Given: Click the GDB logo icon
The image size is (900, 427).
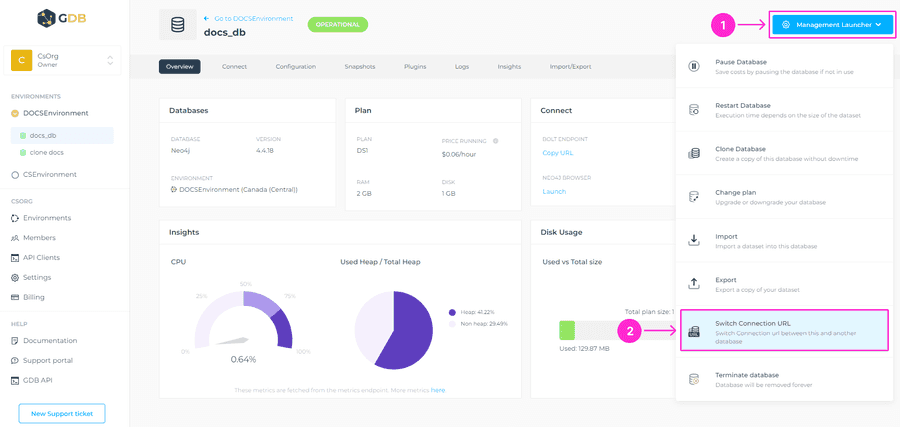Looking at the screenshot, I should point(46,19).
